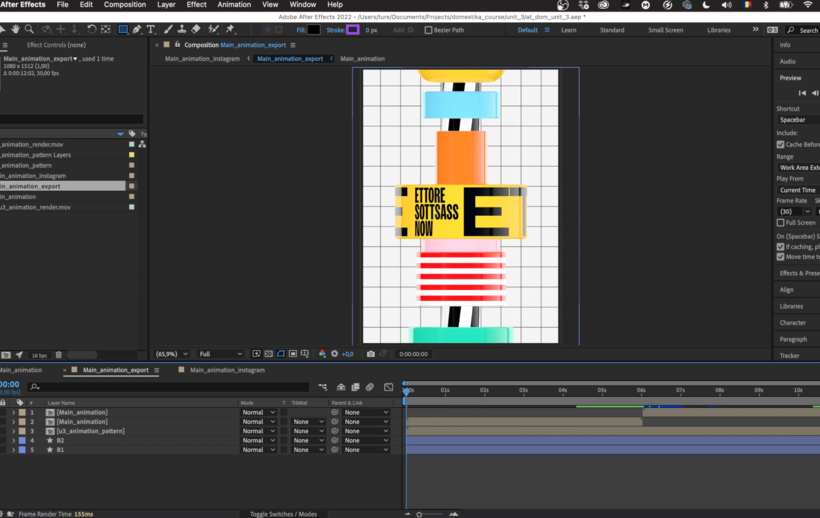Viewport: 820px width, 518px height.
Task: Open TrkMat dropdown for layer 2
Action: click(308, 422)
